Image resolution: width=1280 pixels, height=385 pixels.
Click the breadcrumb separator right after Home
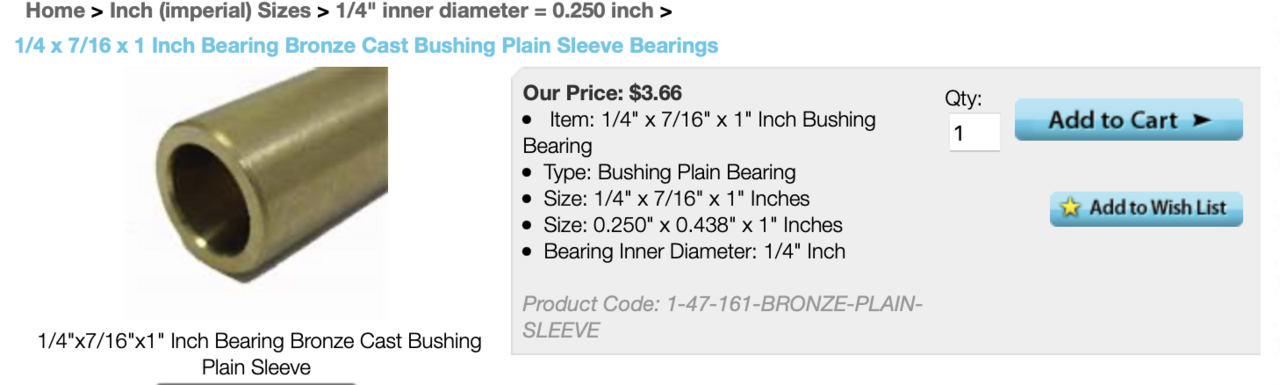[97, 12]
